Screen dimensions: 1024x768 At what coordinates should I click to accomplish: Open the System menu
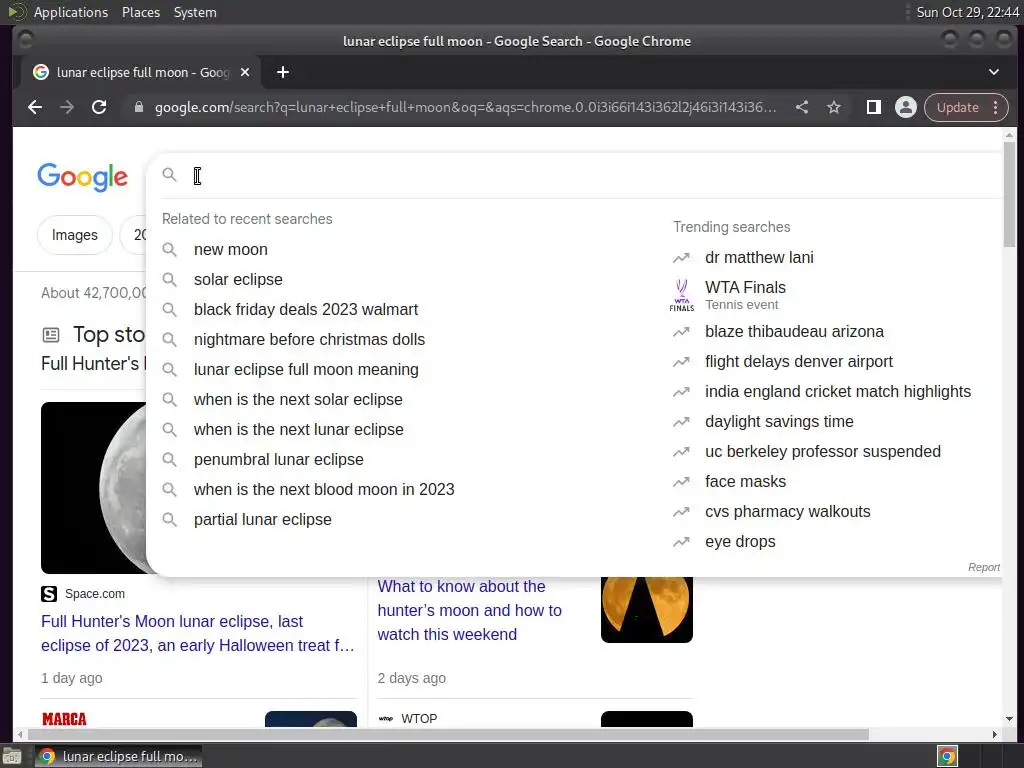point(195,12)
